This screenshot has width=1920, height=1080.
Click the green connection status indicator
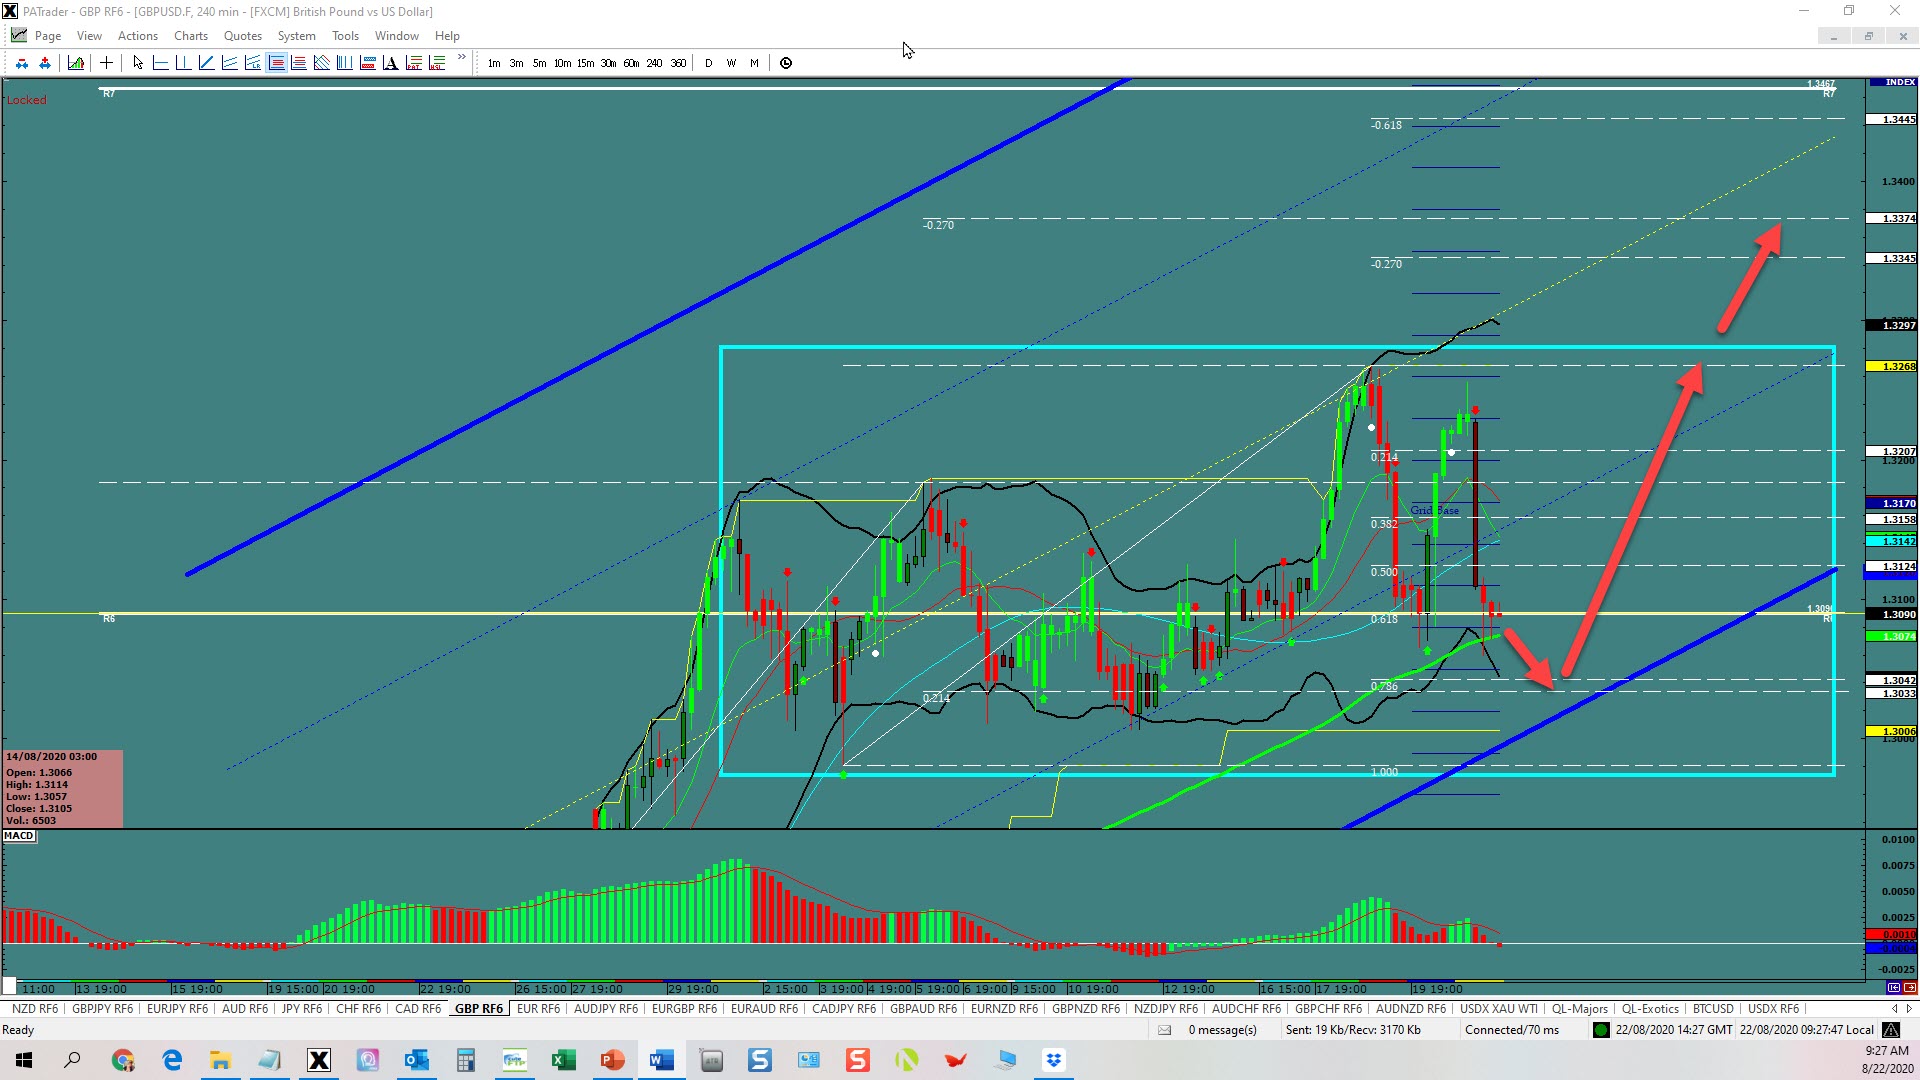(1601, 1030)
